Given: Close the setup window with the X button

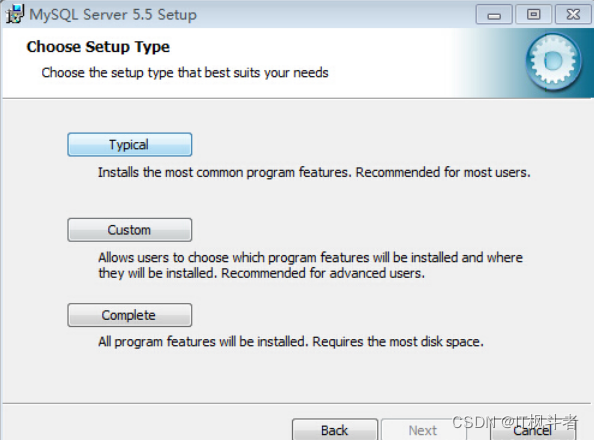Looking at the screenshot, I should [x=573, y=15].
